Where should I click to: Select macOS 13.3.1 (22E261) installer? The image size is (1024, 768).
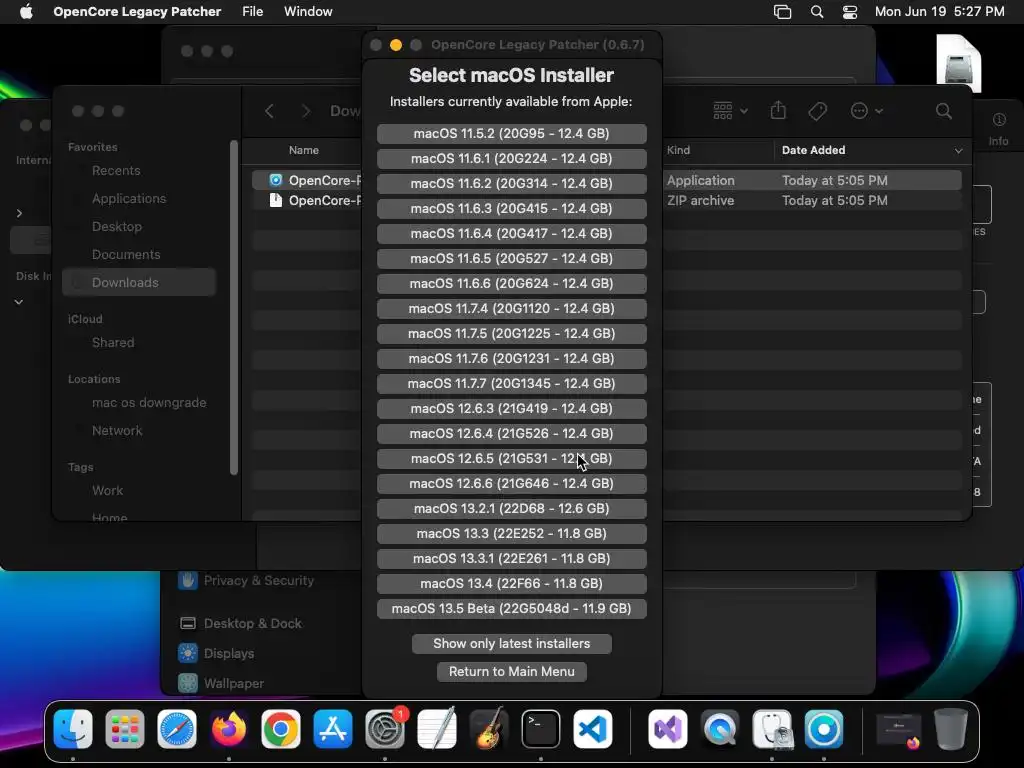click(511, 558)
